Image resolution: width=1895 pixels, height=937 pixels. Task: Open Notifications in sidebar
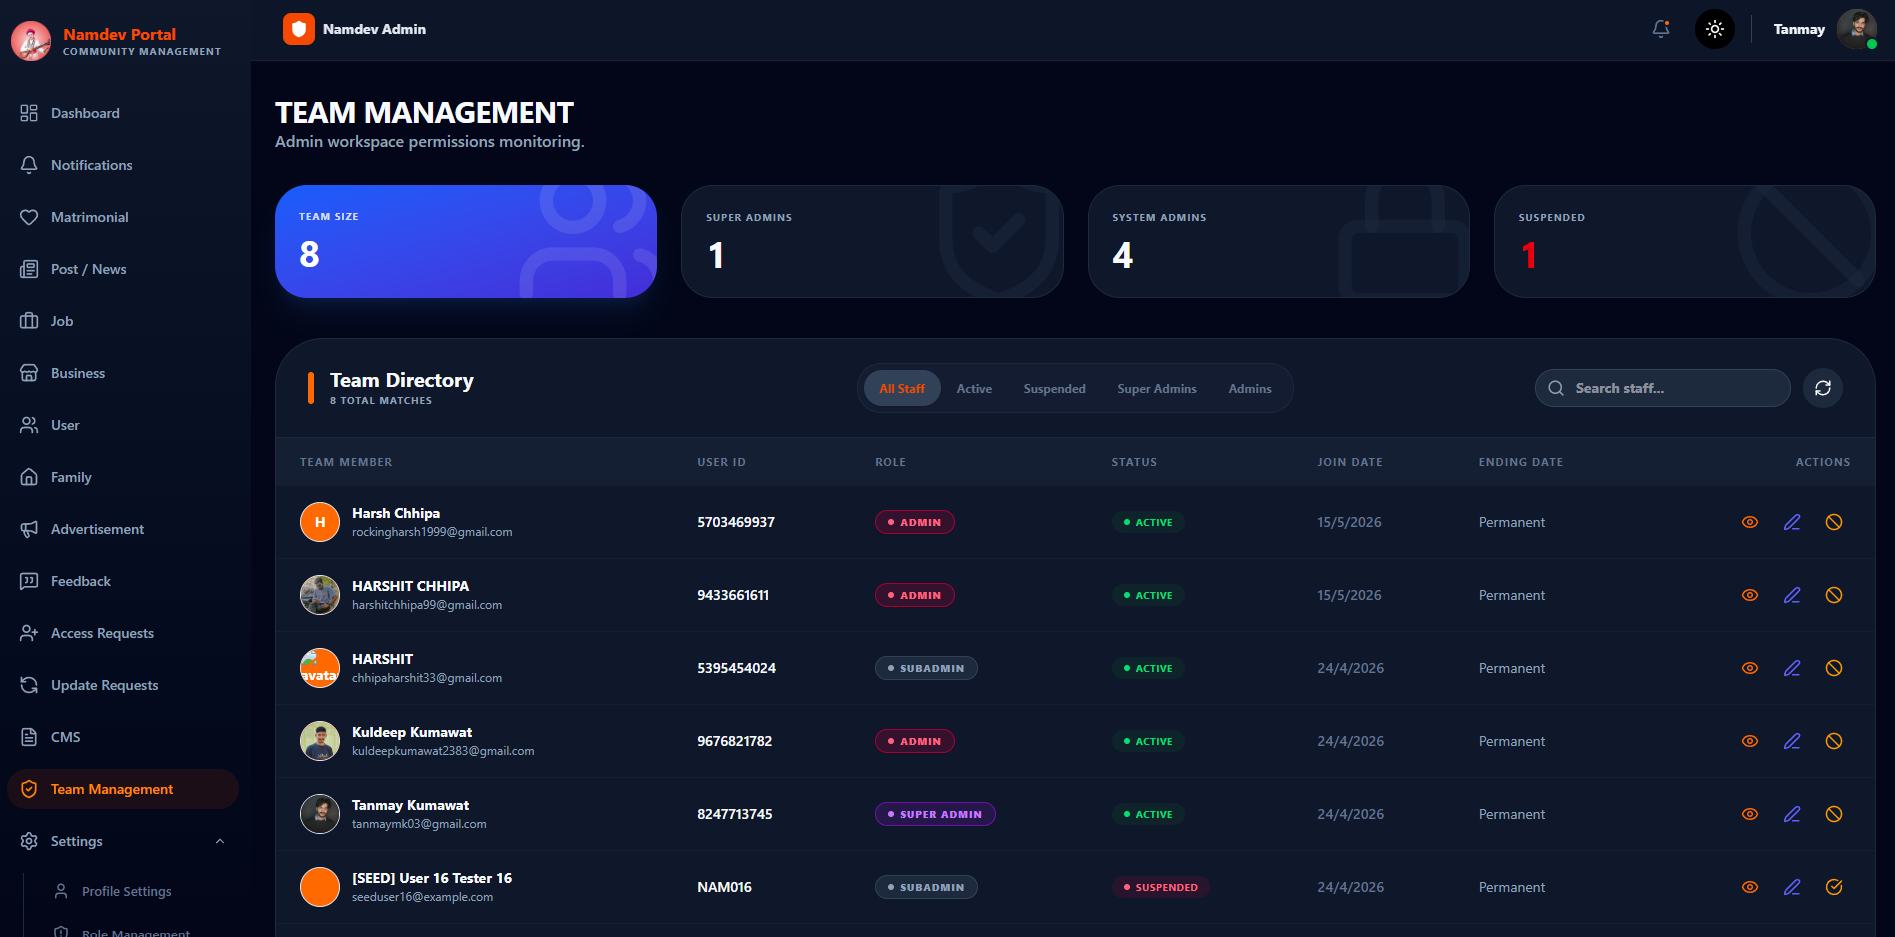coord(123,165)
